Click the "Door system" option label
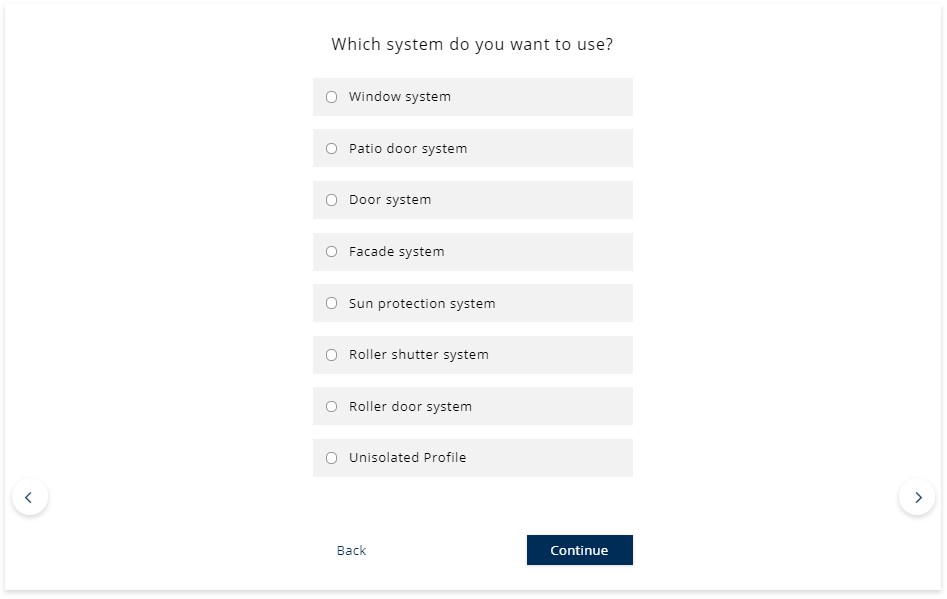The height and width of the screenshot is (599, 947). (x=390, y=200)
